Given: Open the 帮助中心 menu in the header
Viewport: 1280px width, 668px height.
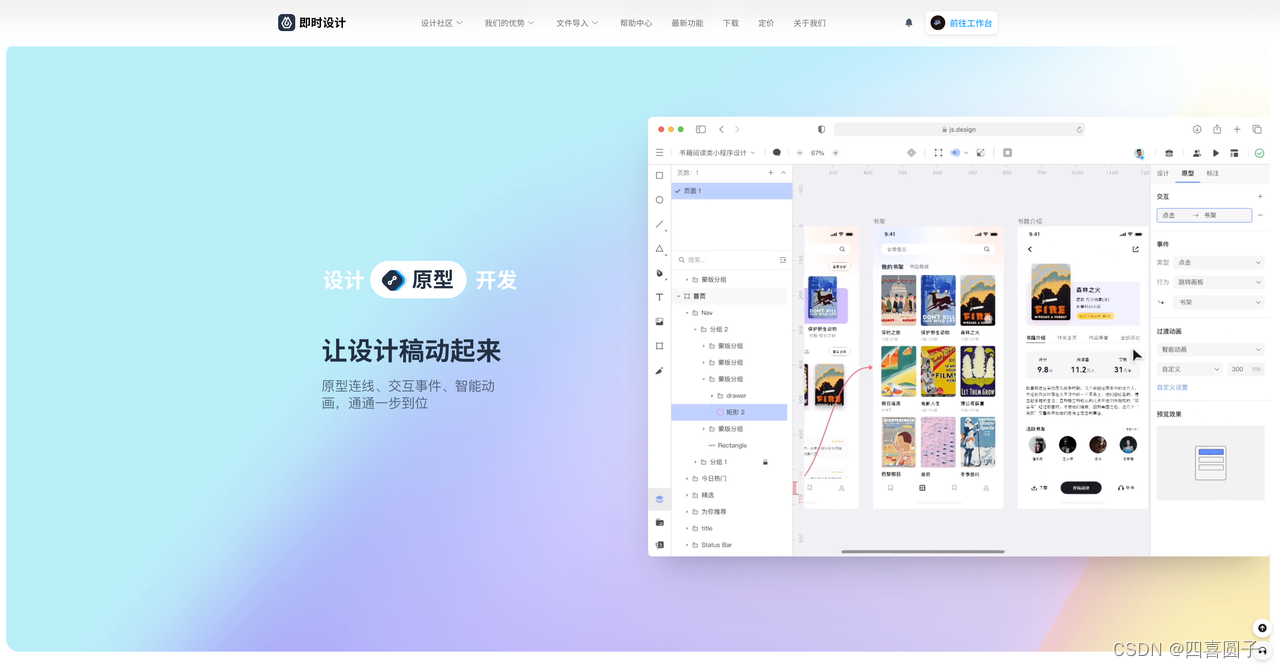Looking at the screenshot, I should pyautogui.click(x=636, y=22).
